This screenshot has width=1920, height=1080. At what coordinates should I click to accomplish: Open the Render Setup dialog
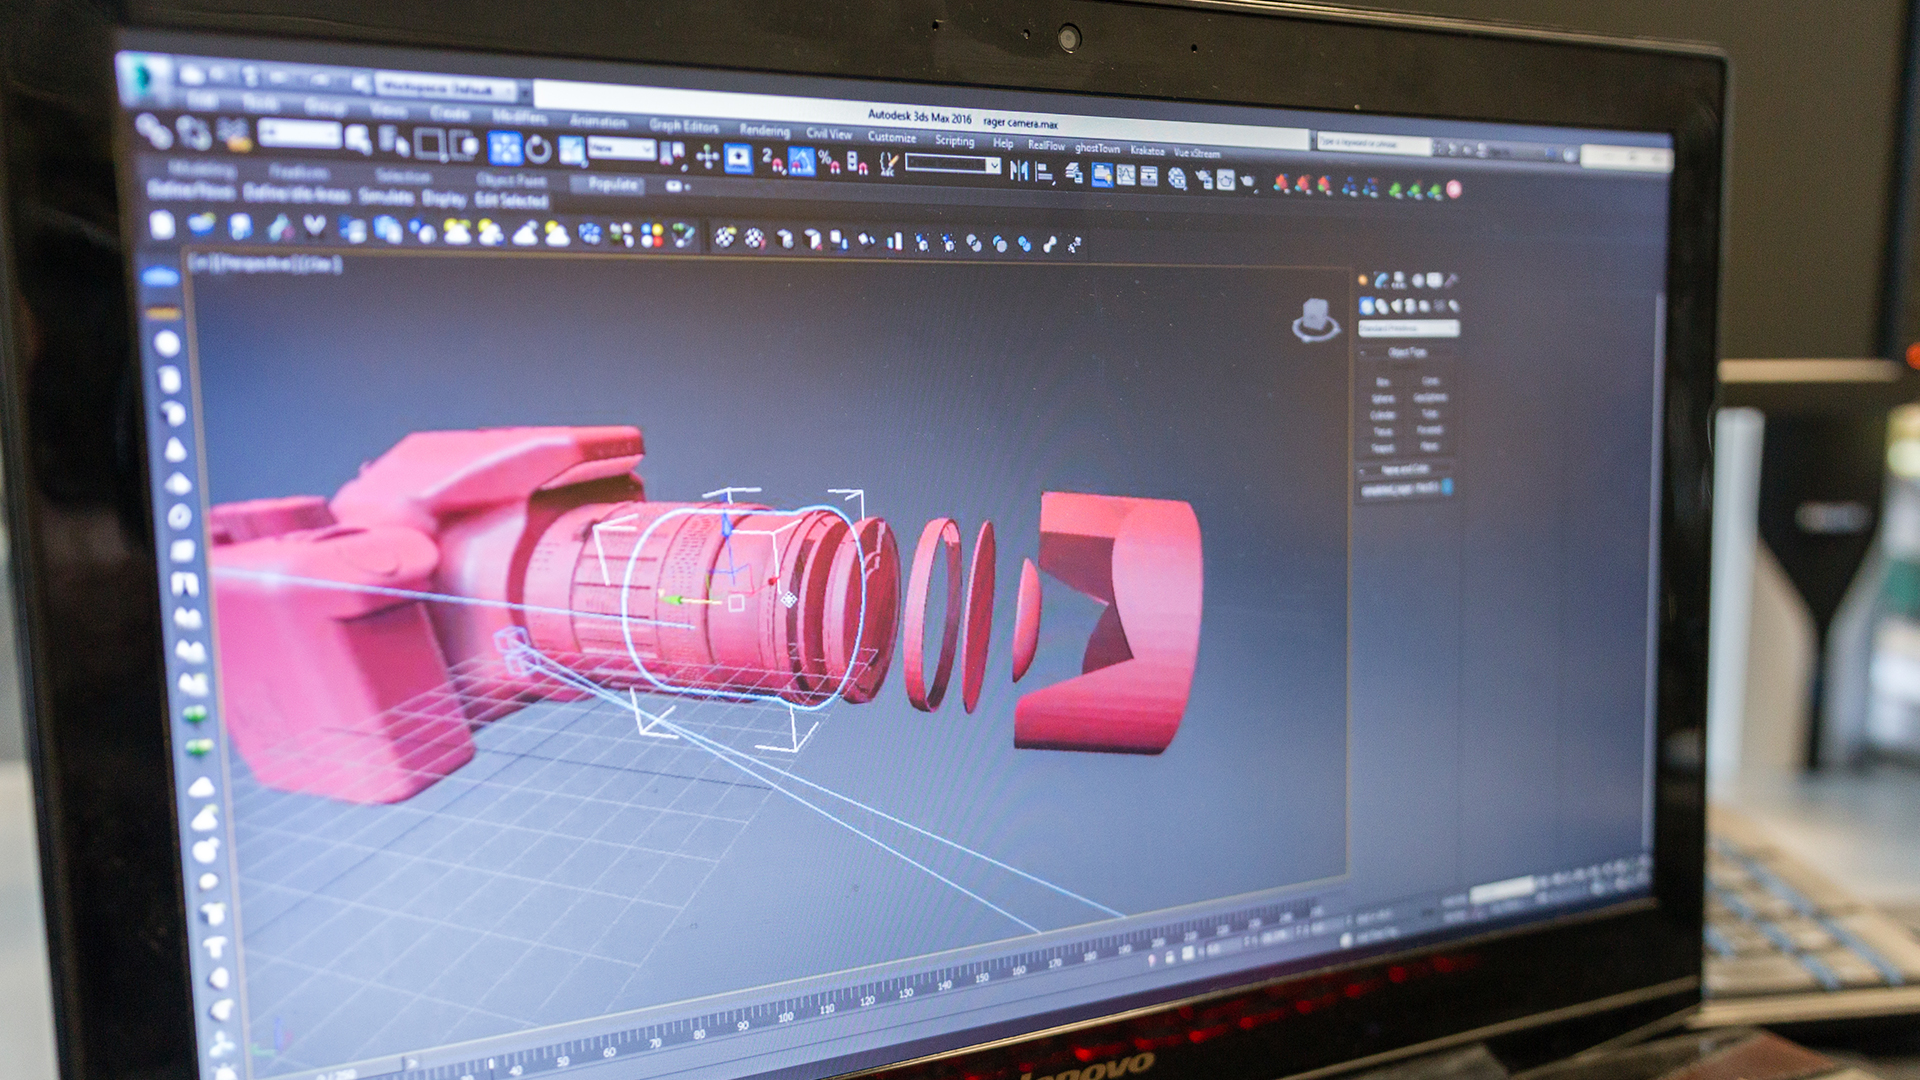[x=1203, y=180]
